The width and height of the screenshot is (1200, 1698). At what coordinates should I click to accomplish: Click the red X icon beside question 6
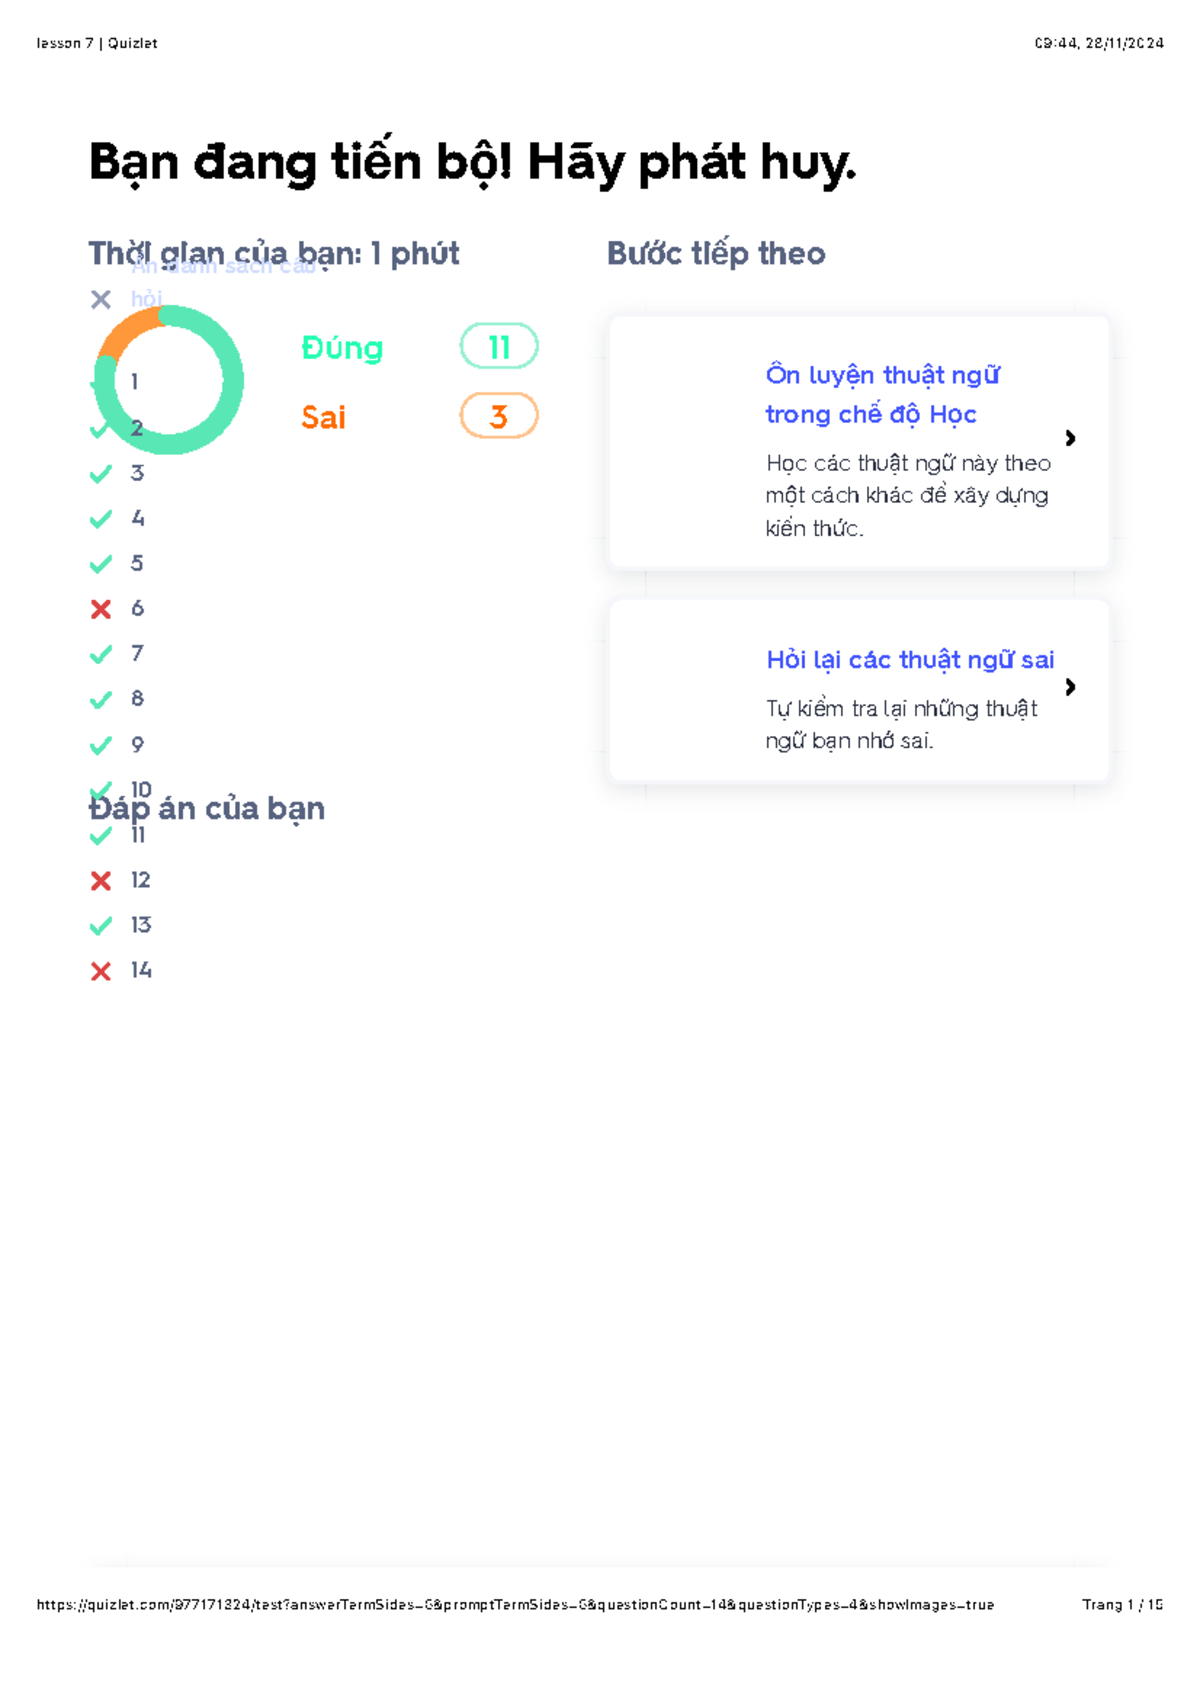[x=99, y=609]
